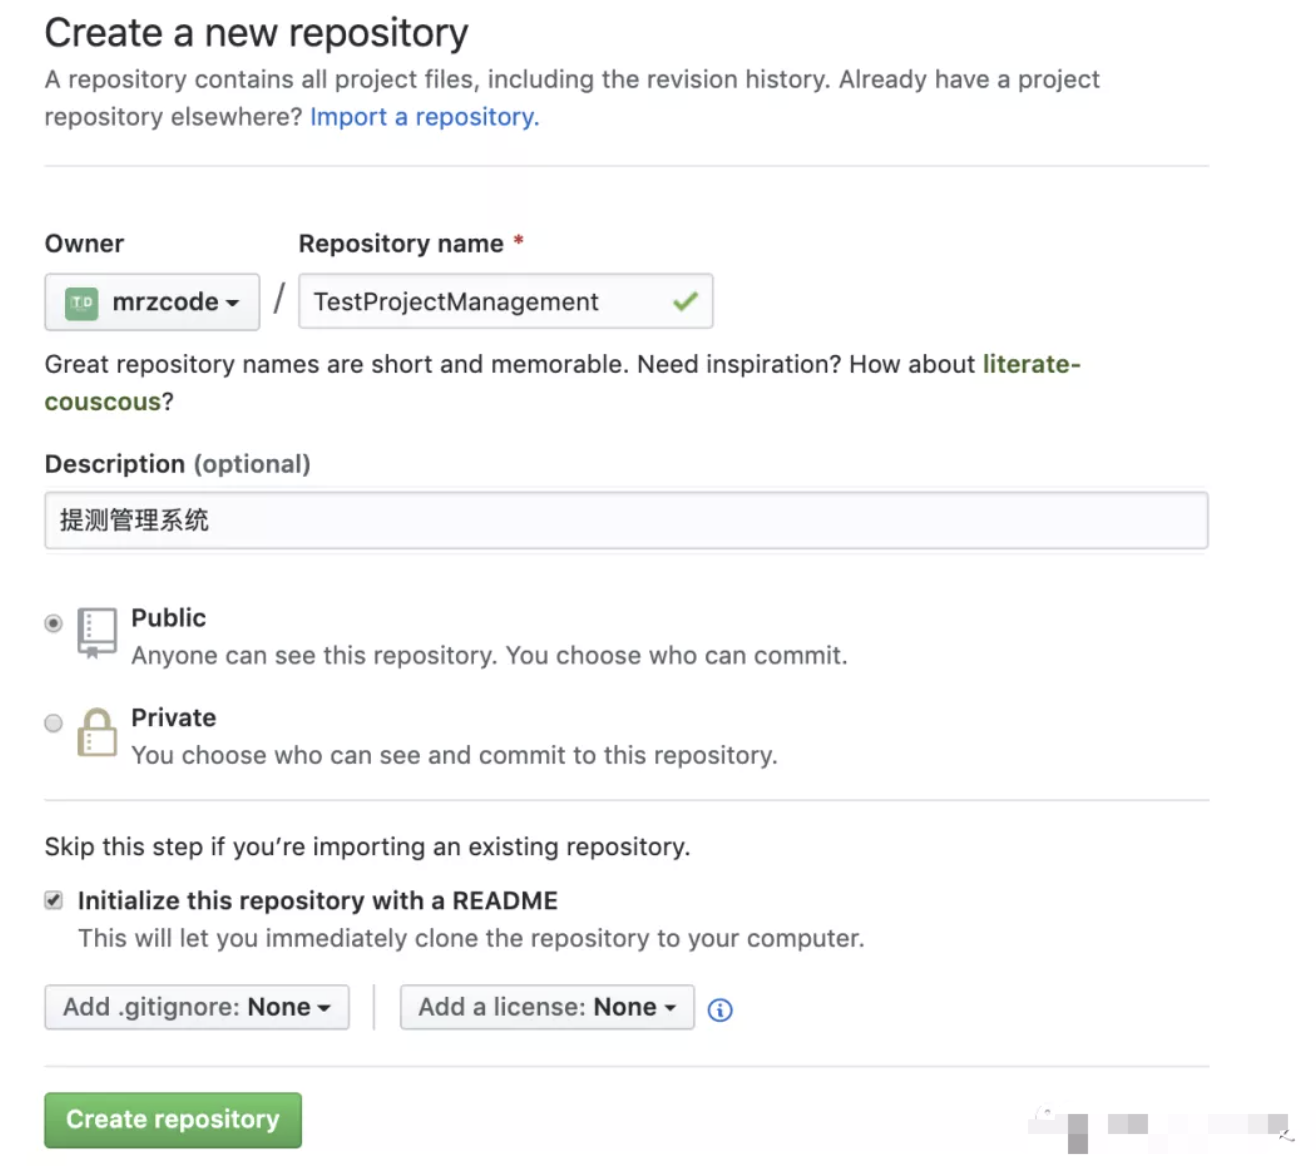Click the Private label text
Screen dimensions: 1316x1166
pos(174,718)
